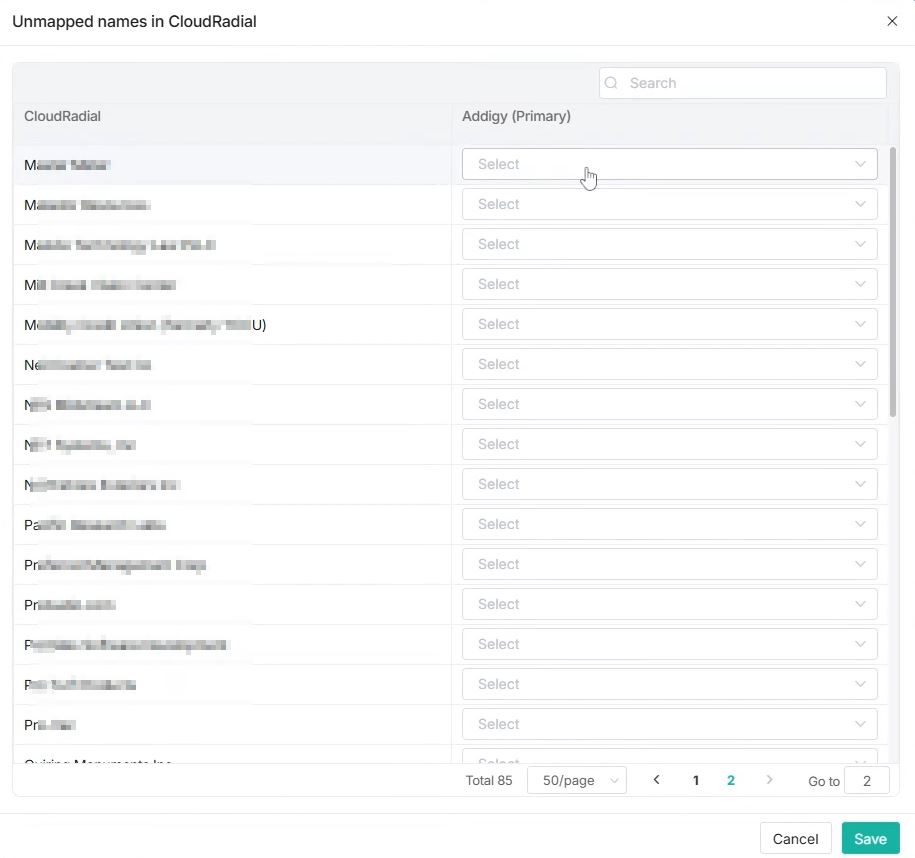Expand the second row Select dropdown chevron
The image size is (915, 858).
[x=860, y=204]
